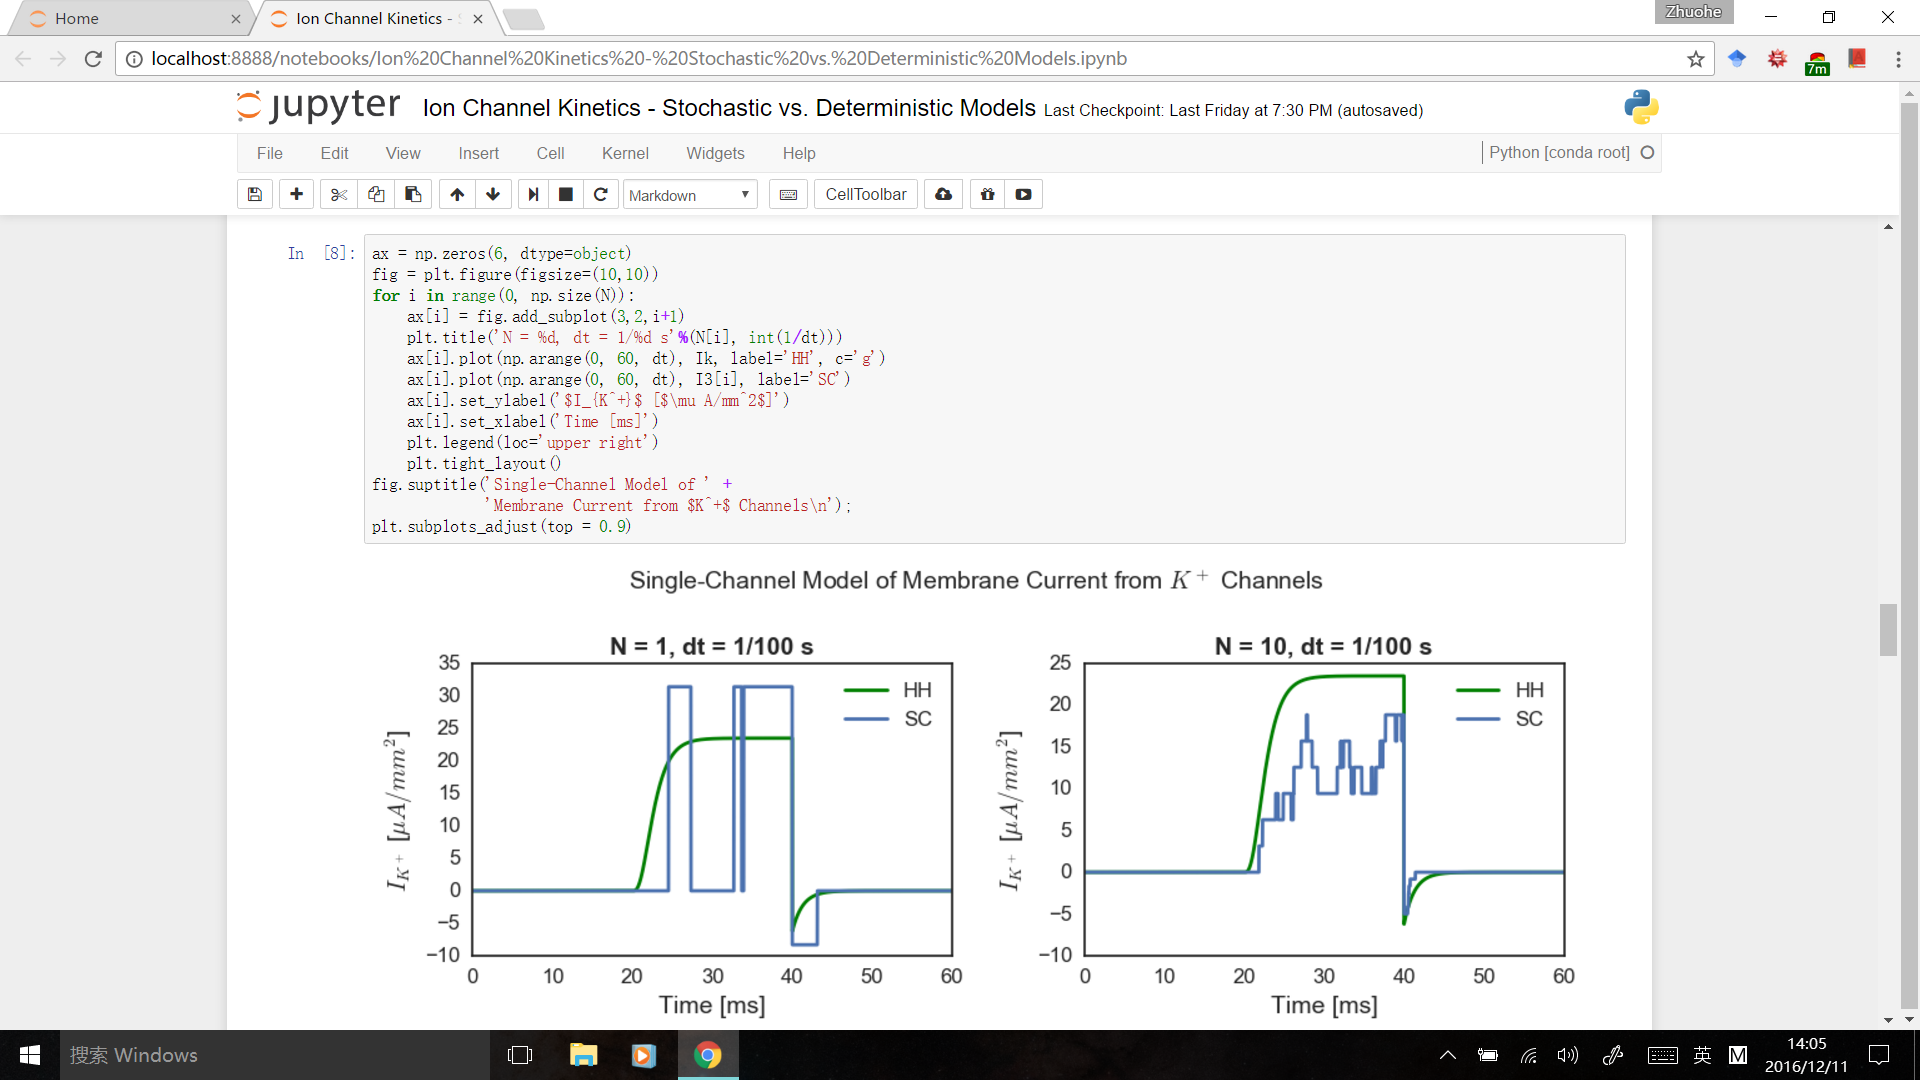Click the blue extension icon beside the star
The height and width of the screenshot is (1080, 1920).
pyautogui.click(x=1737, y=59)
